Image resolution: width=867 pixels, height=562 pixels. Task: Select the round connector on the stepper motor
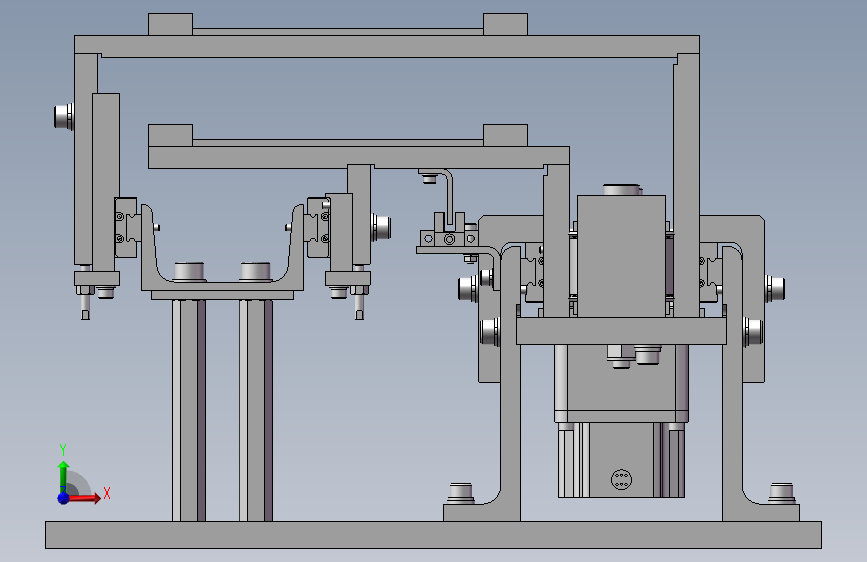click(621, 479)
